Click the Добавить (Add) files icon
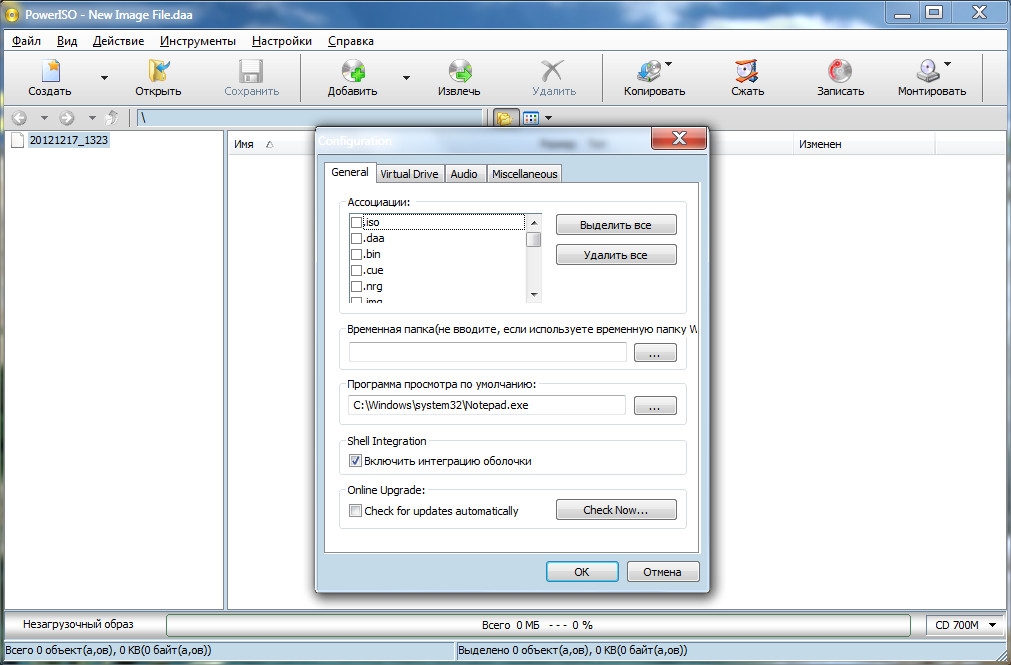 pyautogui.click(x=353, y=70)
